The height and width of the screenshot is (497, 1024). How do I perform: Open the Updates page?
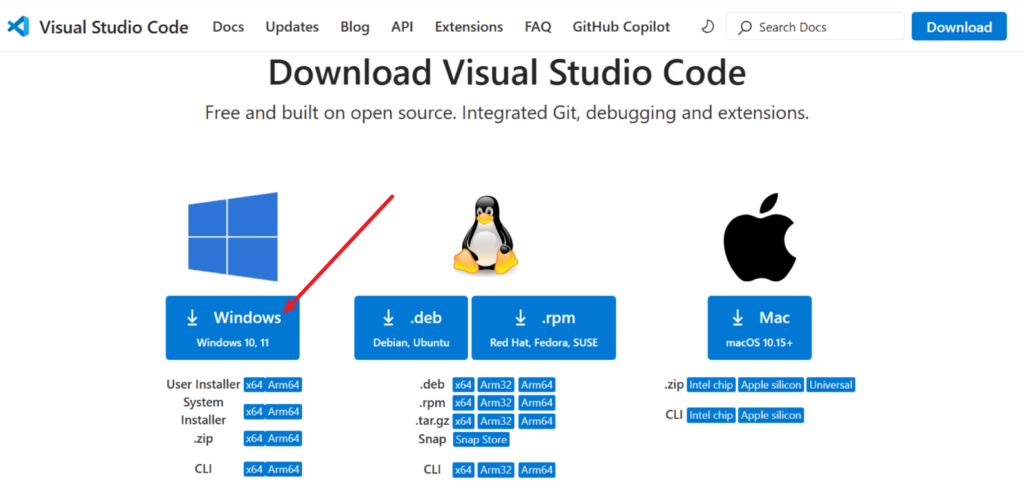[292, 27]
